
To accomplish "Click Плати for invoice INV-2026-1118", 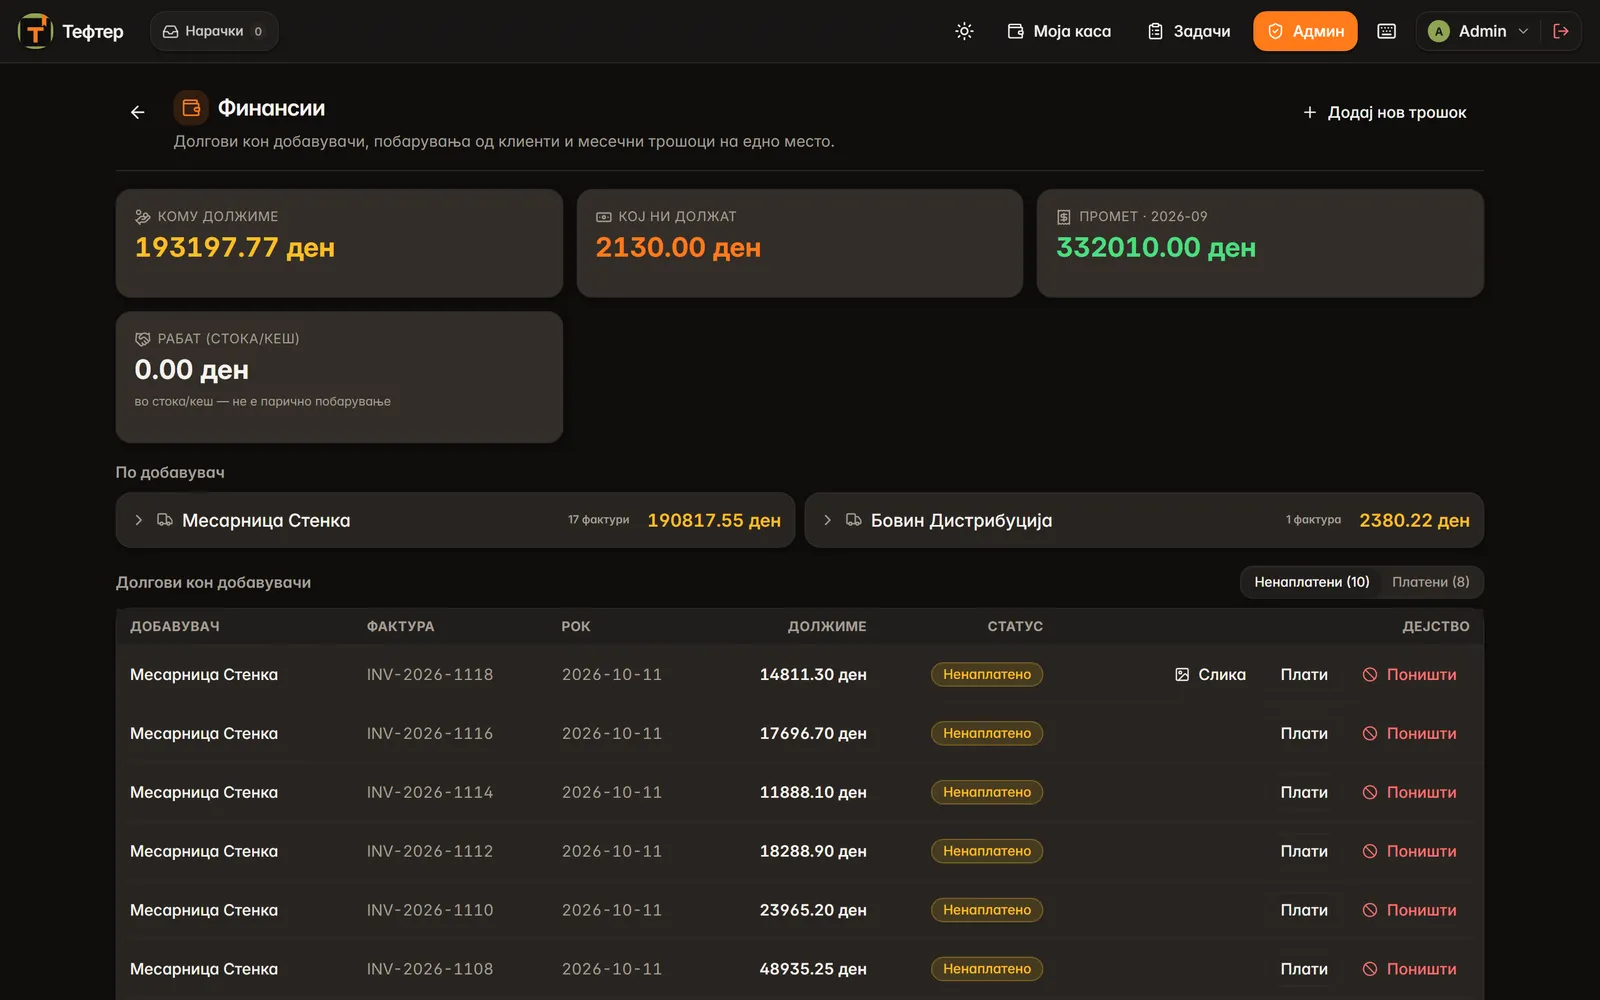I will 1304,675.
